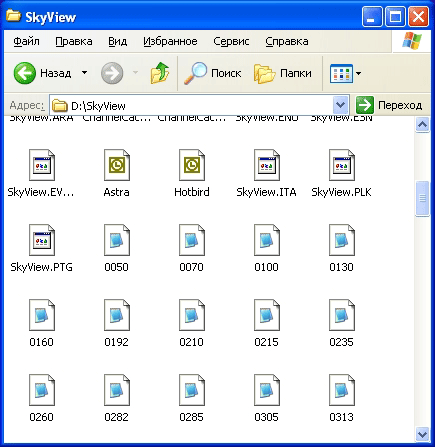Viewport: 435px width, 447px height.
Task: Select the 0160 file icon
Action: click(x=42, y=315)
